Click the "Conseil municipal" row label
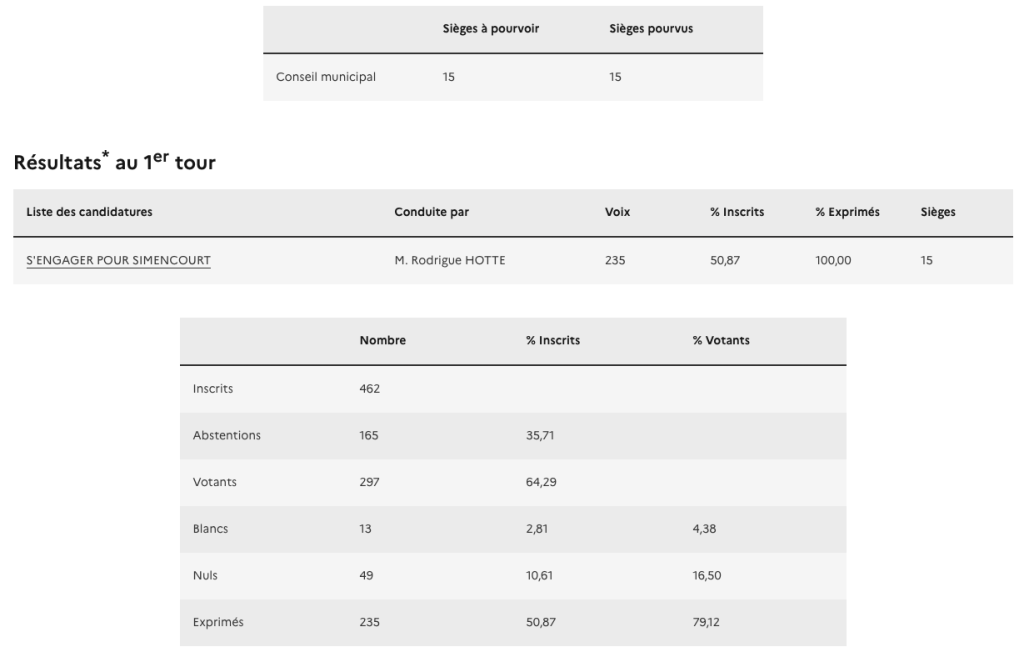This screenshot has width=1024, height=657. 326,76
